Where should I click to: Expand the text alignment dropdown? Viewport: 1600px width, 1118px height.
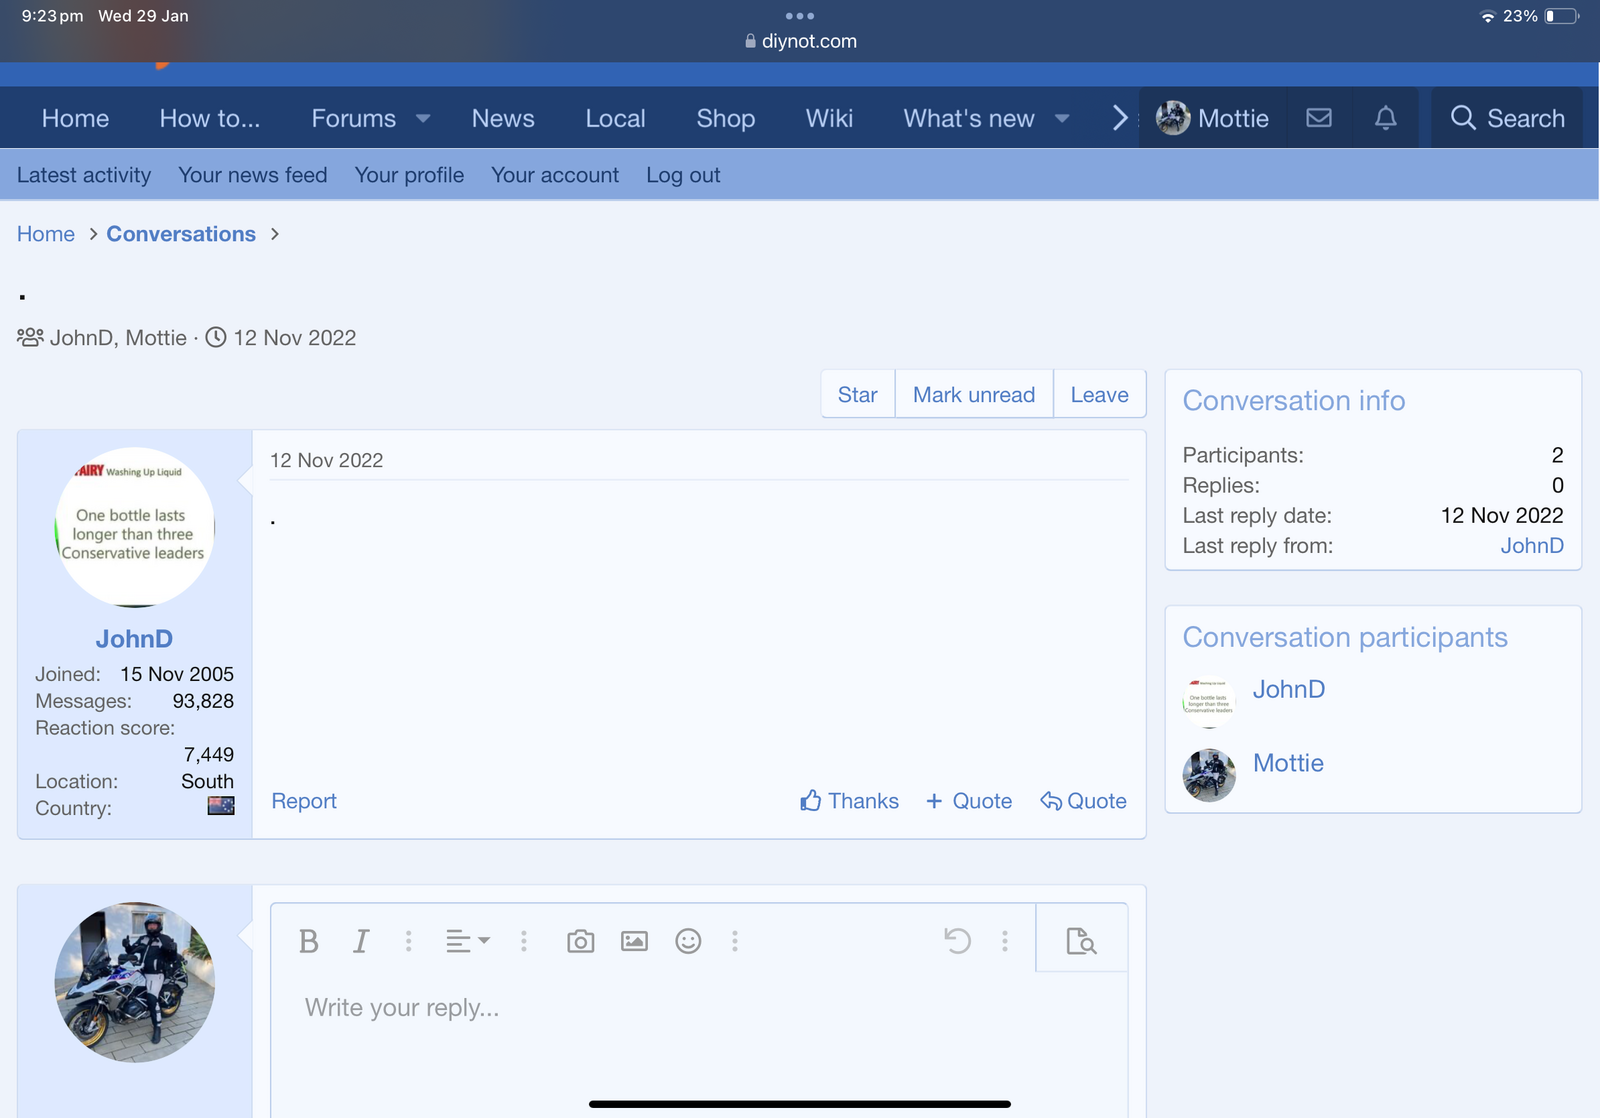[467, 941]
